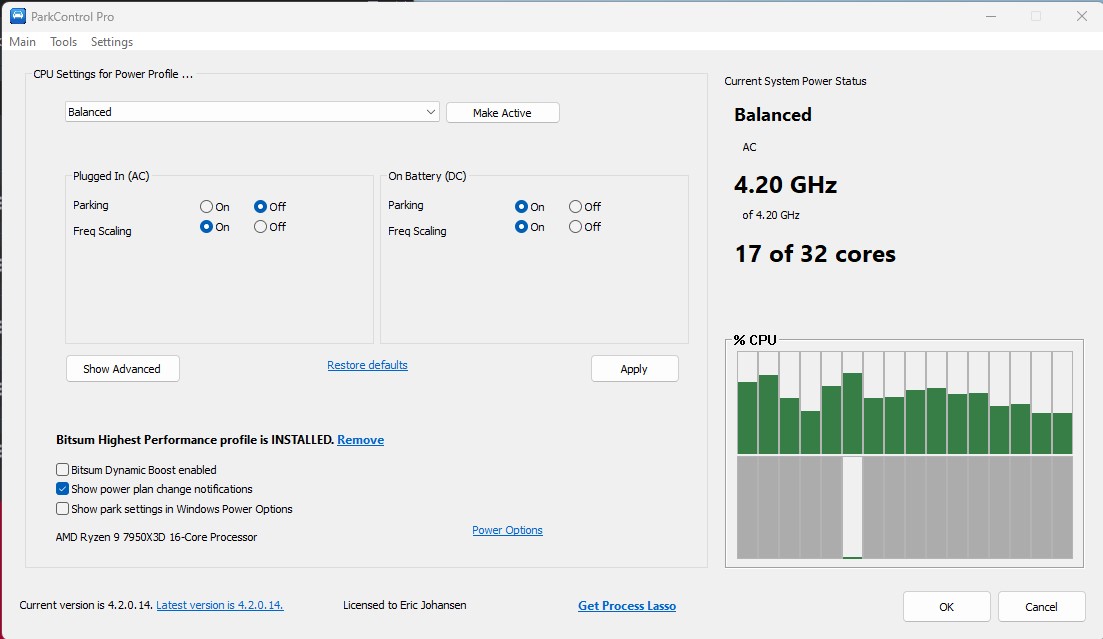1103x639 pixels.
Task: Close the ParkControl Pro window
Action: coord(1081,16)
